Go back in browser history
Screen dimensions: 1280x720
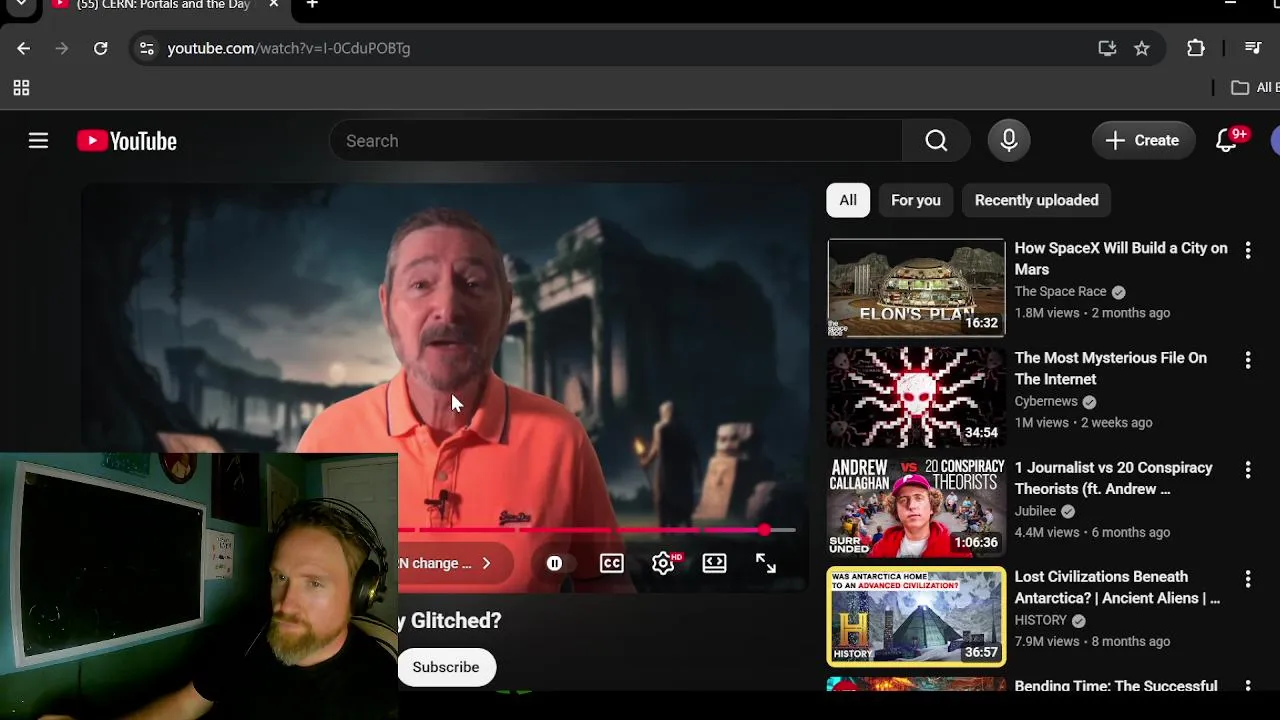(x=24, y=48)
